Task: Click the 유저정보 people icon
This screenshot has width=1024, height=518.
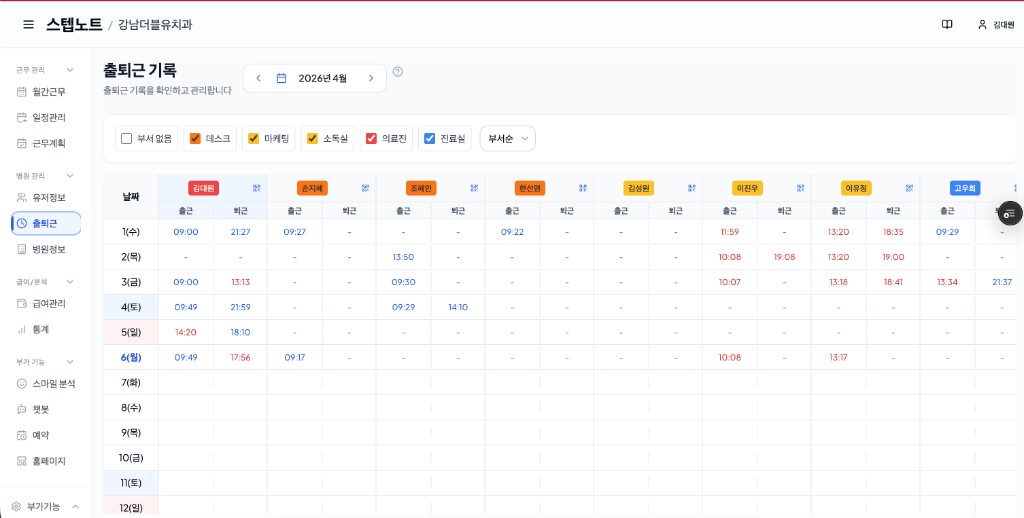Action: (x=22, y=197)
